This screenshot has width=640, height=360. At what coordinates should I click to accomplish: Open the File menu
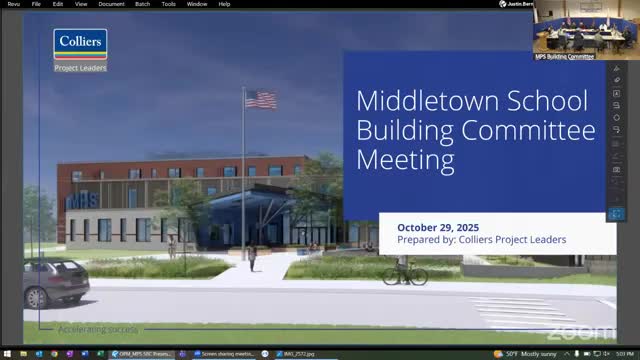click(36, 4)
